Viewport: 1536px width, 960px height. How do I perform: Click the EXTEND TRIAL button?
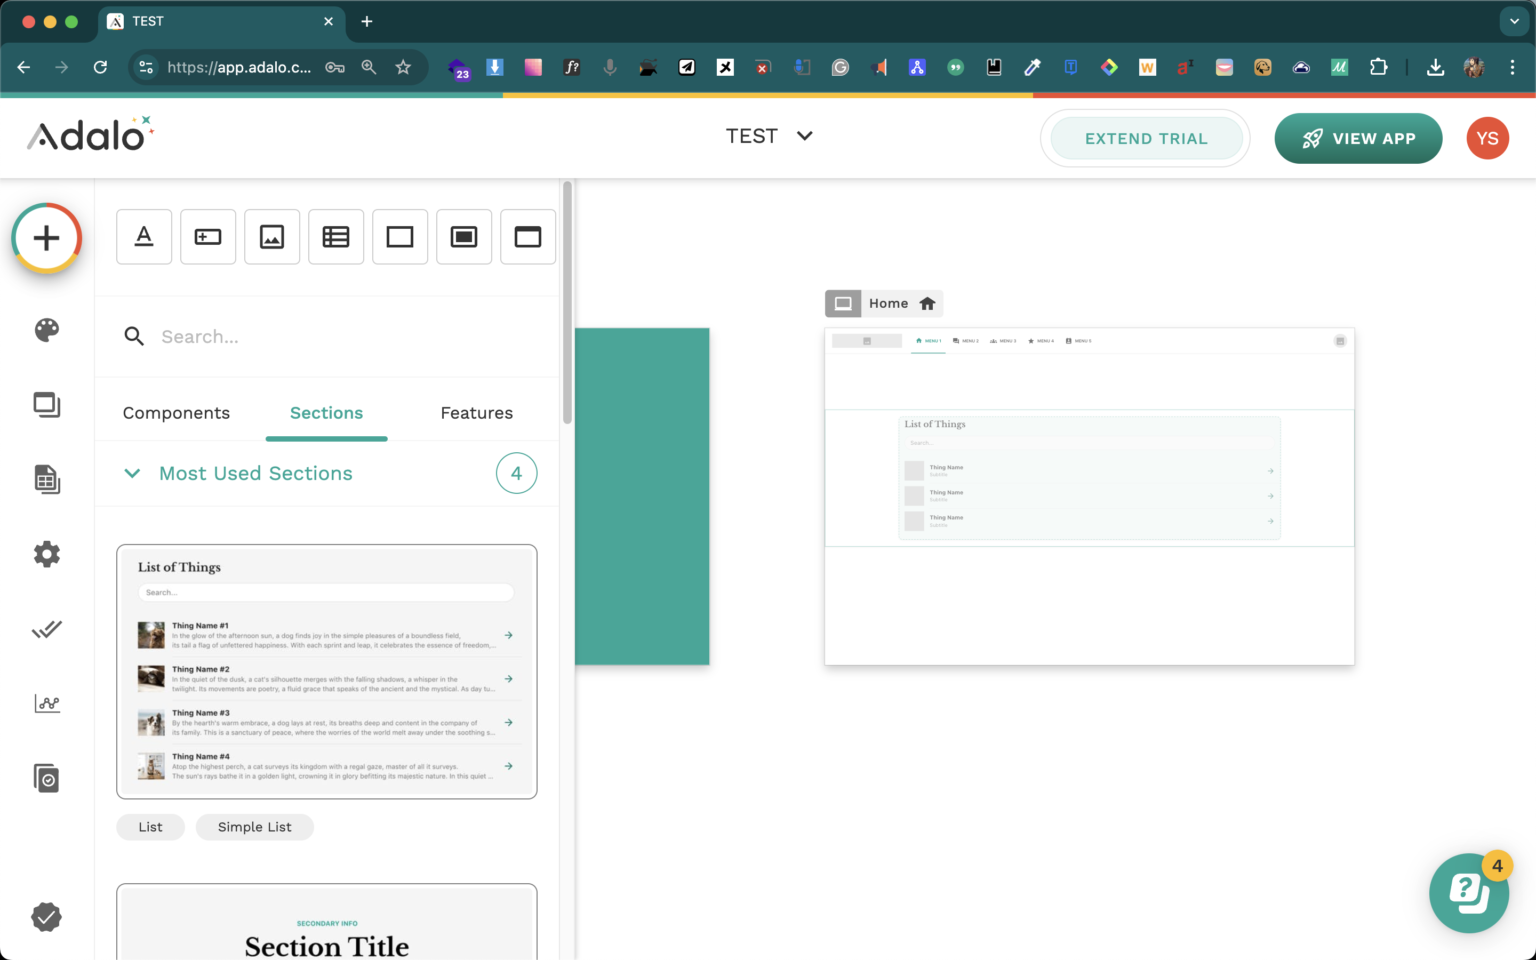(x=1145, y=138)
